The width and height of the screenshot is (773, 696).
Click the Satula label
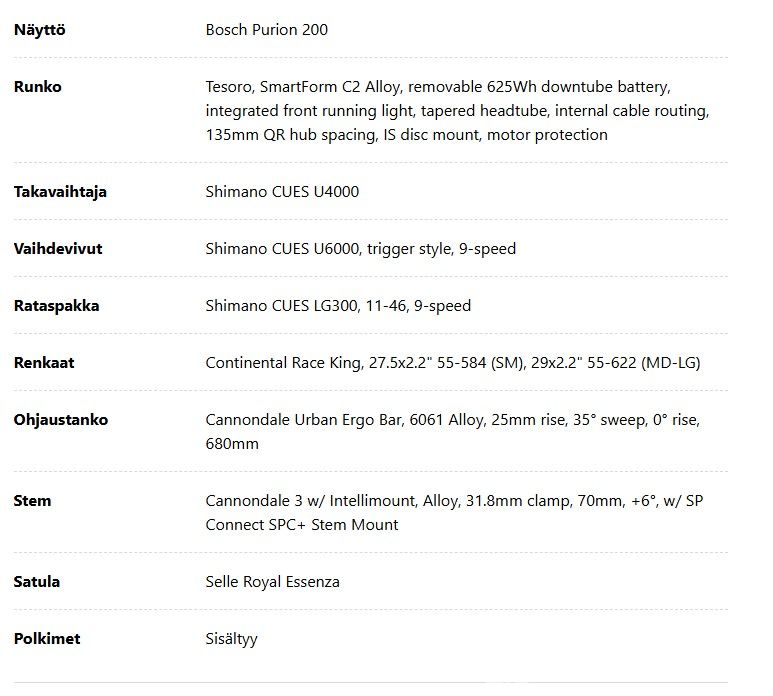point(36,582)
